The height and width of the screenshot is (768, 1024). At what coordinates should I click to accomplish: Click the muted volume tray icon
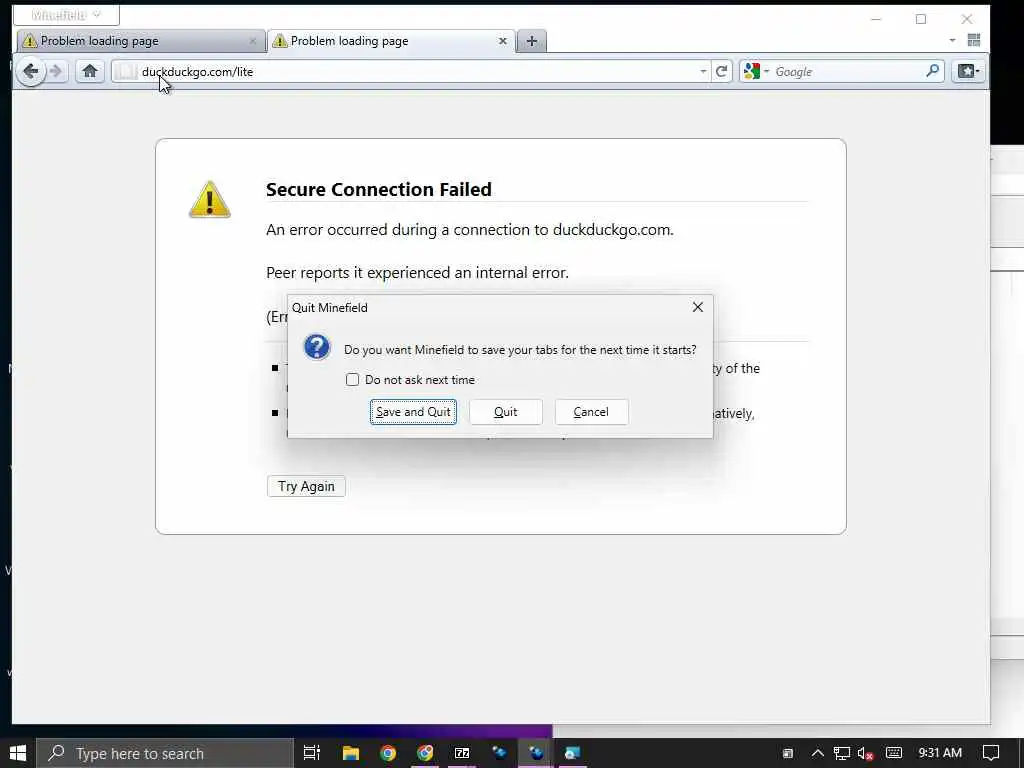[865, 754]
